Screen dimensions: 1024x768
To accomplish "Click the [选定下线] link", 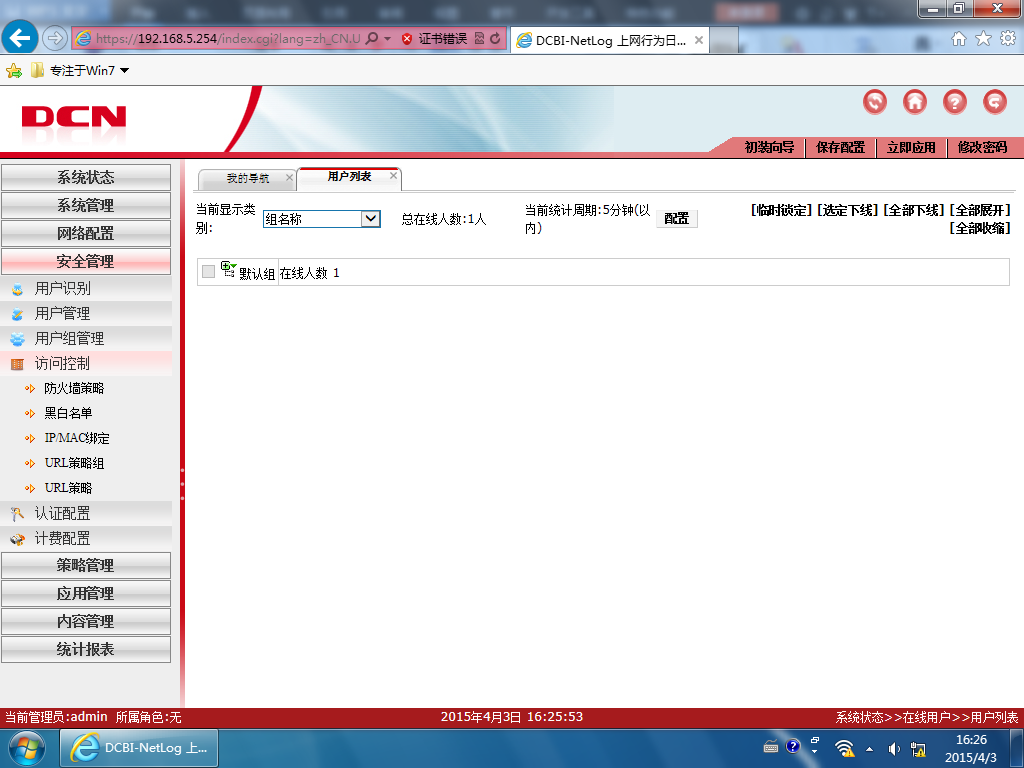I will [848, 210].
